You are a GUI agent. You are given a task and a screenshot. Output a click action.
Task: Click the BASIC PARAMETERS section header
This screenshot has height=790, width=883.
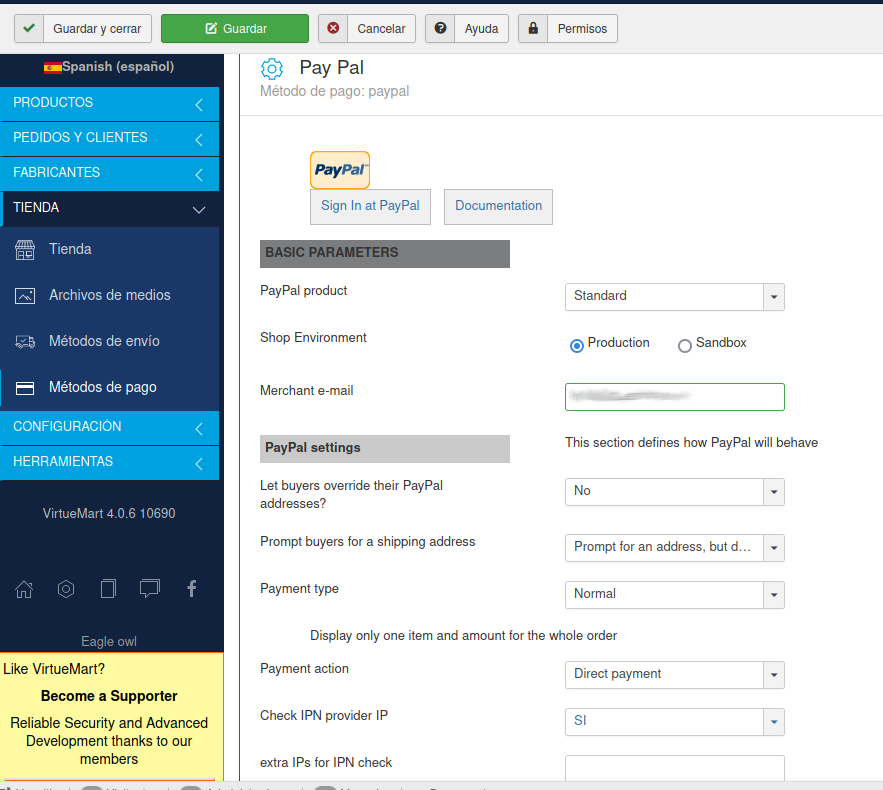[385, 253]
